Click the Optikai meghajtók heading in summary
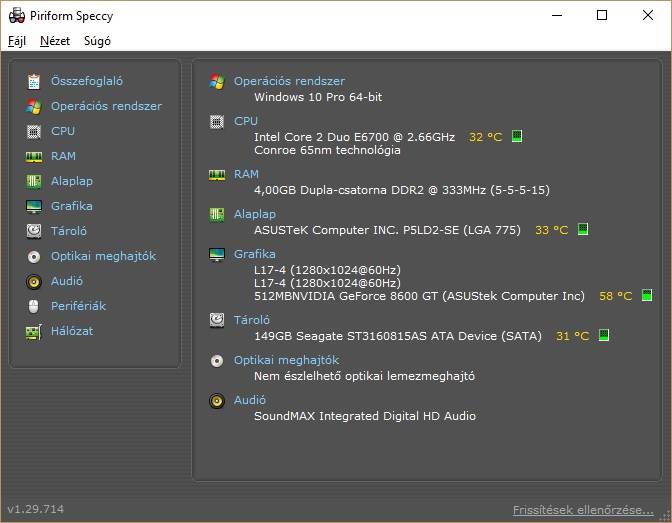This screenshot has height=523, width=672. click(x=287, y=360)
